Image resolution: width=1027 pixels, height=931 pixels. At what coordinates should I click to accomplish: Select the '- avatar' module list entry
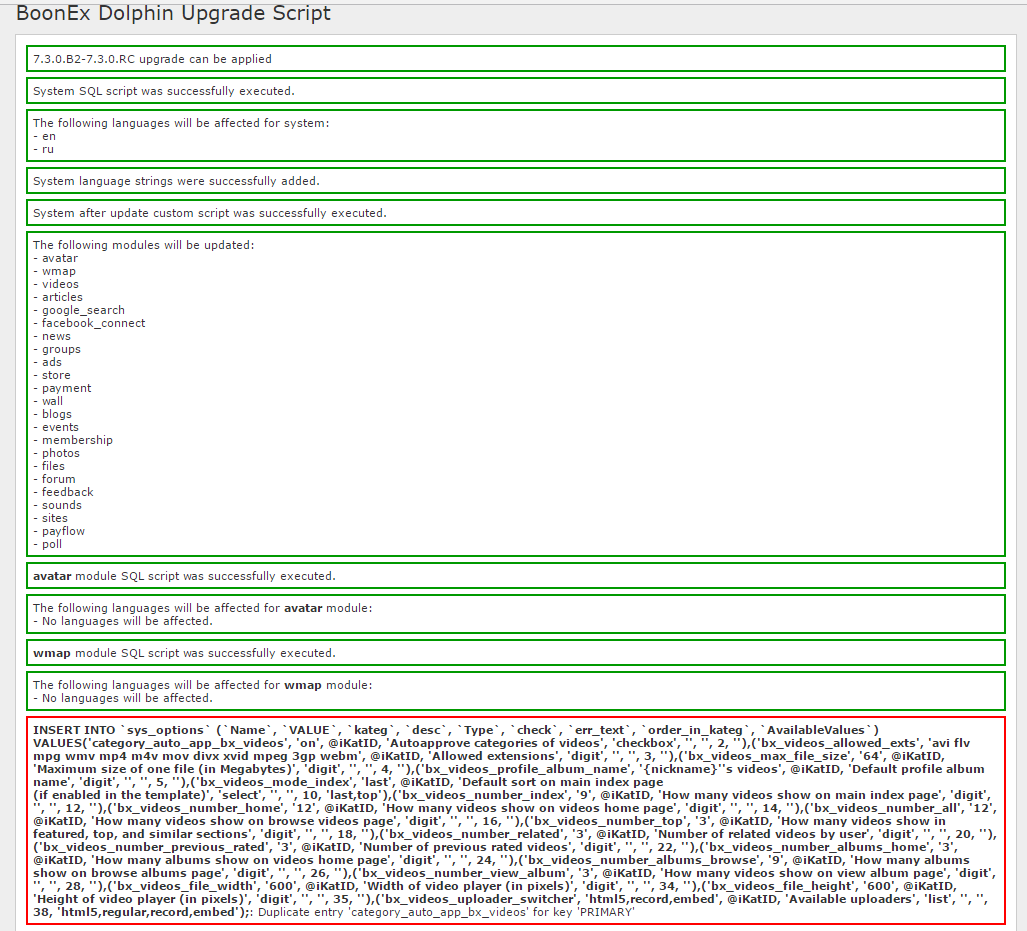point(56,258)
